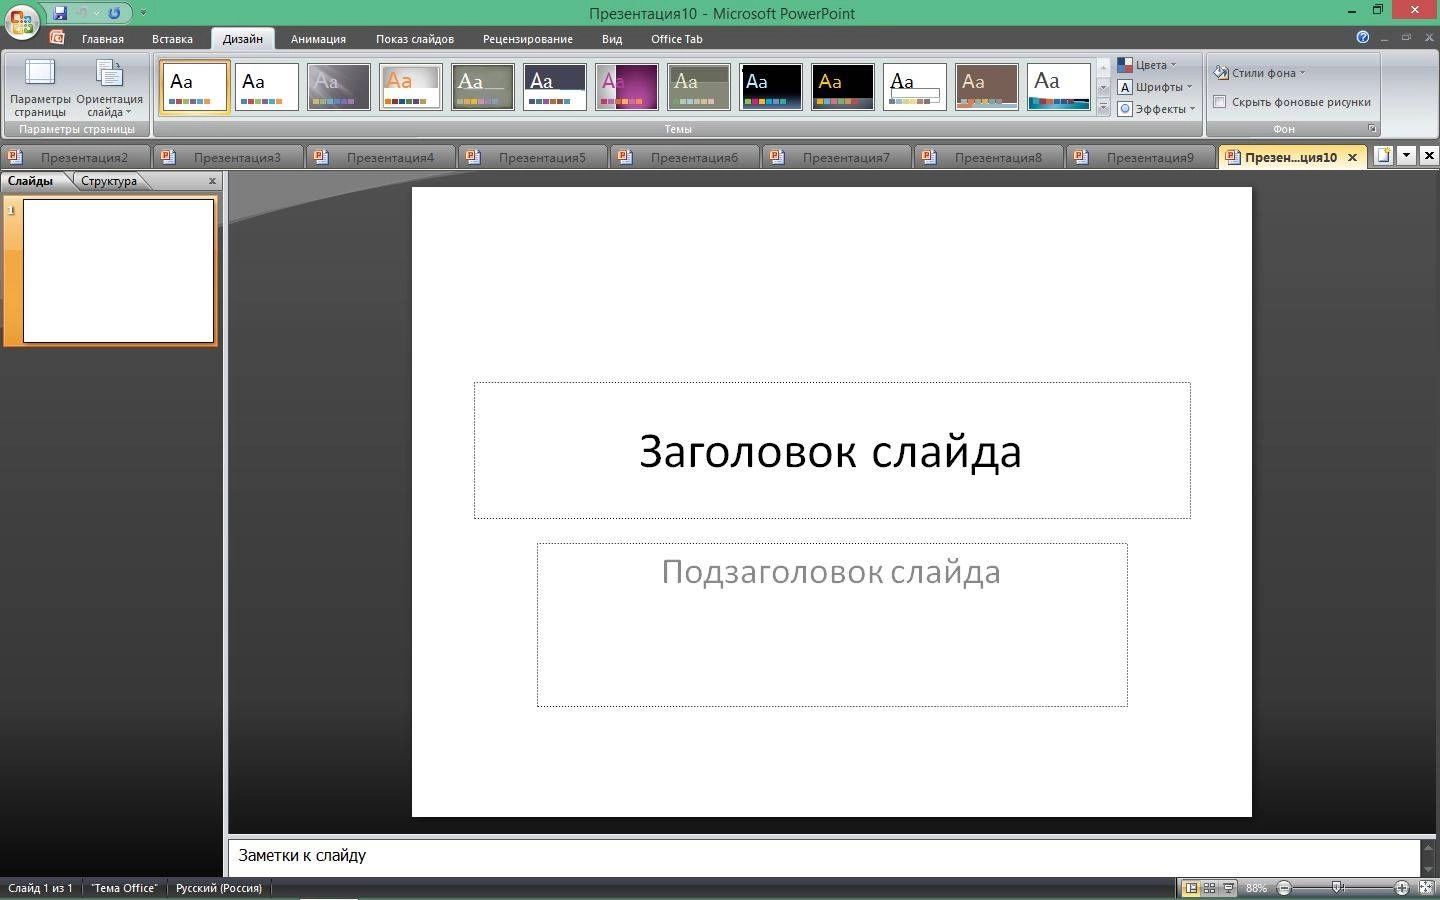Select slide 1 thumbnail in the pane

(118, 270)
